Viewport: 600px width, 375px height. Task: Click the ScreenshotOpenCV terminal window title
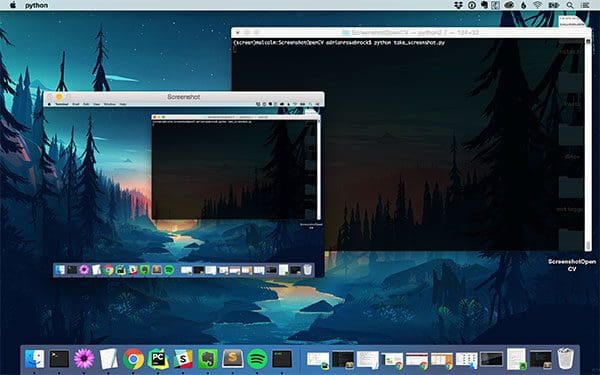[x=415, y=33]
